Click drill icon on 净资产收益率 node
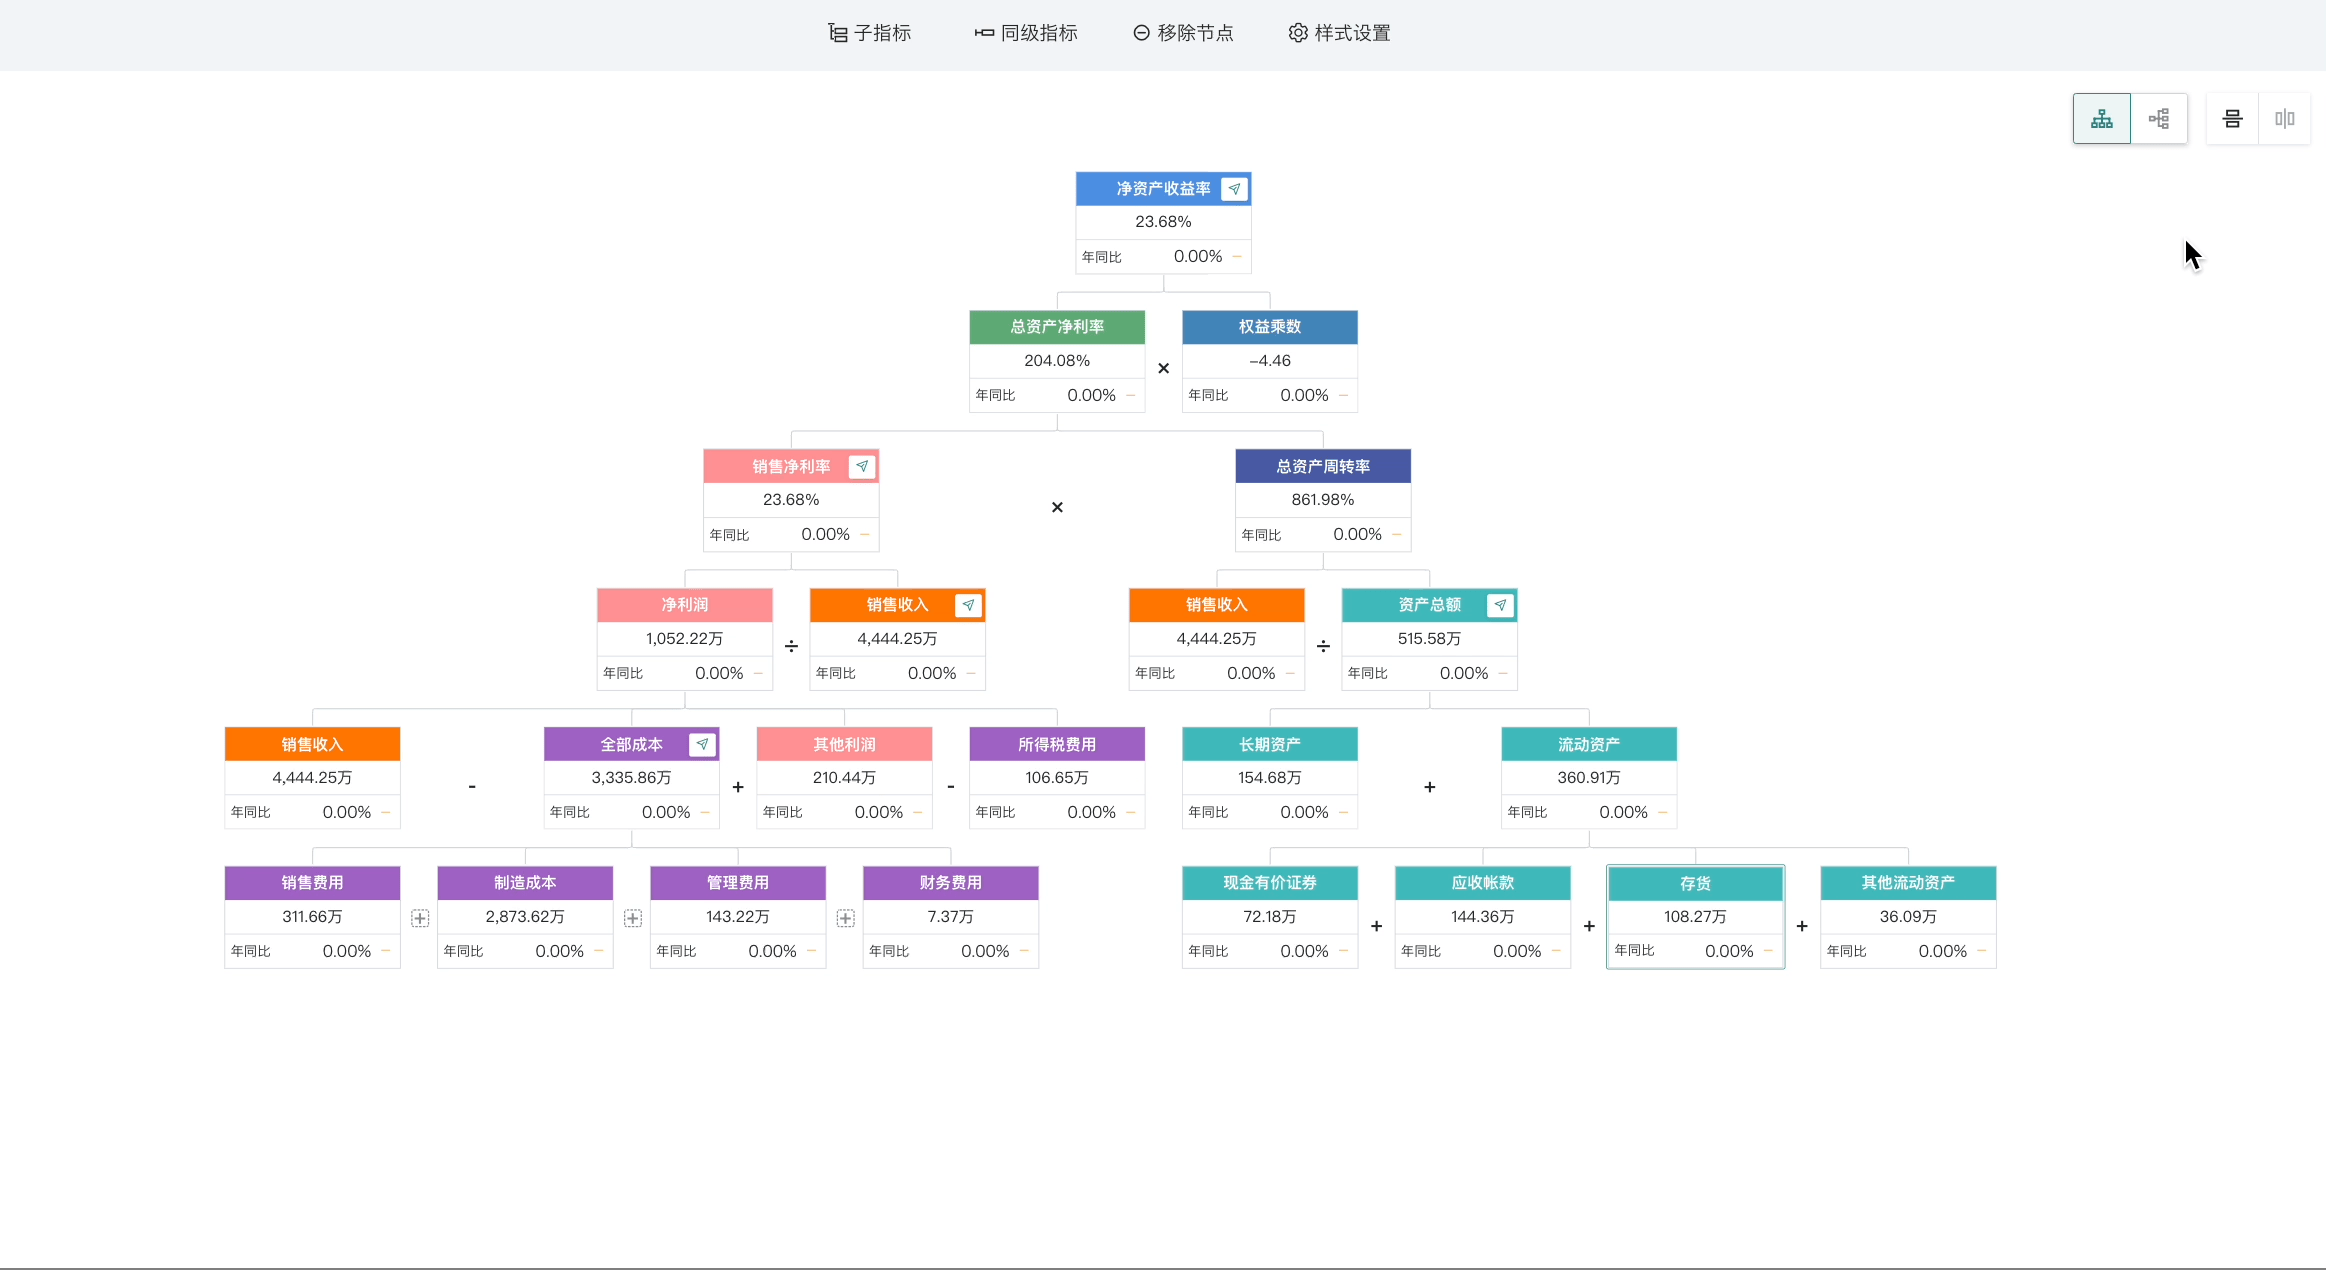The width and height of the screenshot is (2326, 1270). coord(1235,189)
